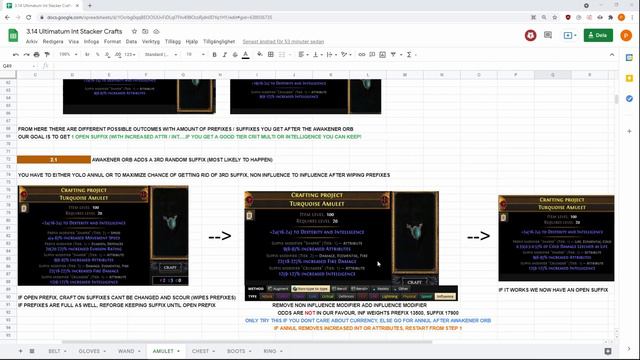Image resolution: width=640 pixels, height=360 pixels.
Task: Star the document title
Action: tap(134, 31)
